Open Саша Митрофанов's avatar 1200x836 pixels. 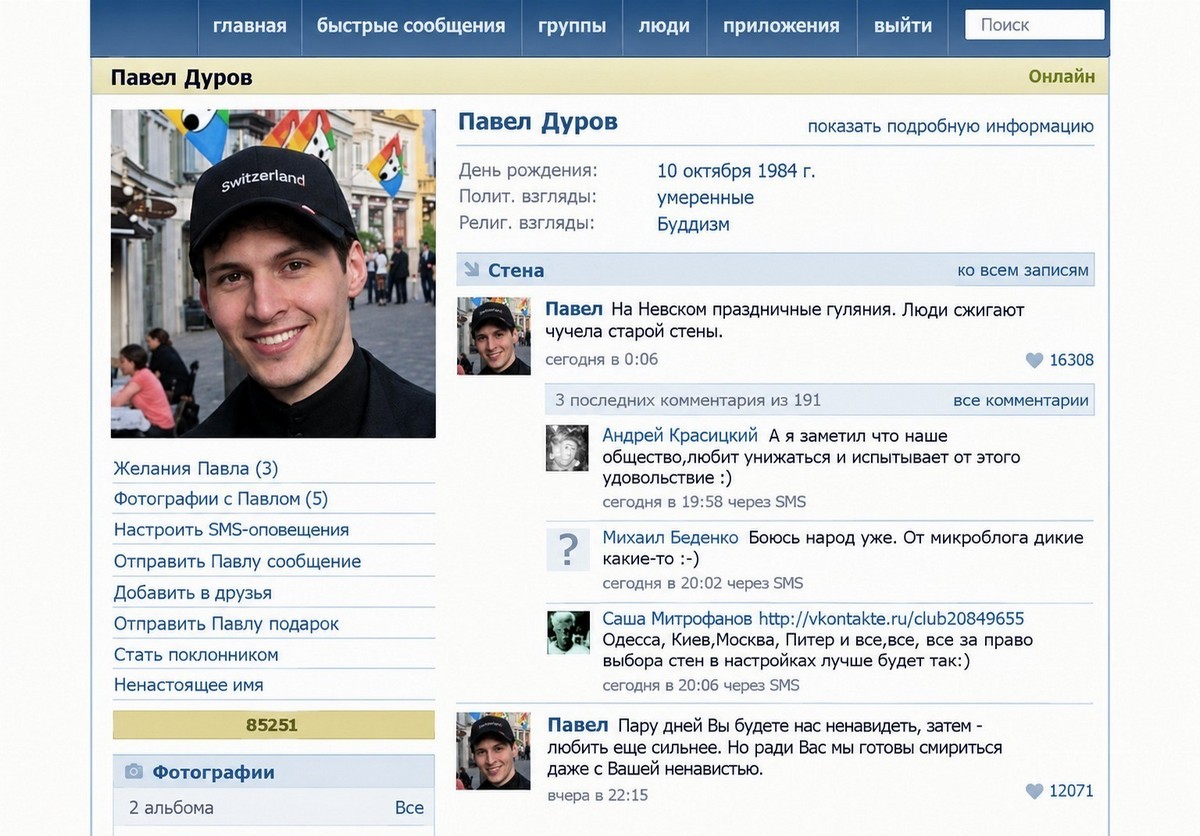(567, 632)
